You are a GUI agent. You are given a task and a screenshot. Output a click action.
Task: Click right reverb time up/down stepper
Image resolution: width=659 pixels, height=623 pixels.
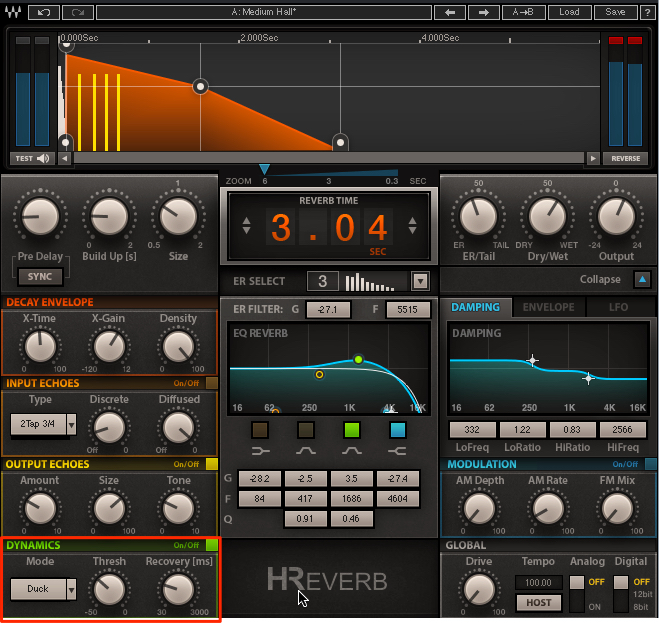tap(412, 226)
